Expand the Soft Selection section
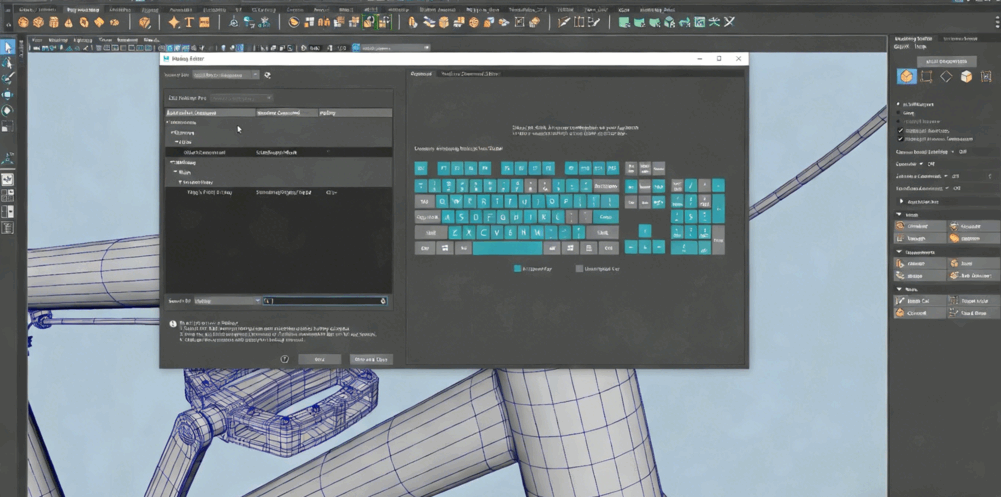Screen dimensions: 1001x497 tap(902, 201)
